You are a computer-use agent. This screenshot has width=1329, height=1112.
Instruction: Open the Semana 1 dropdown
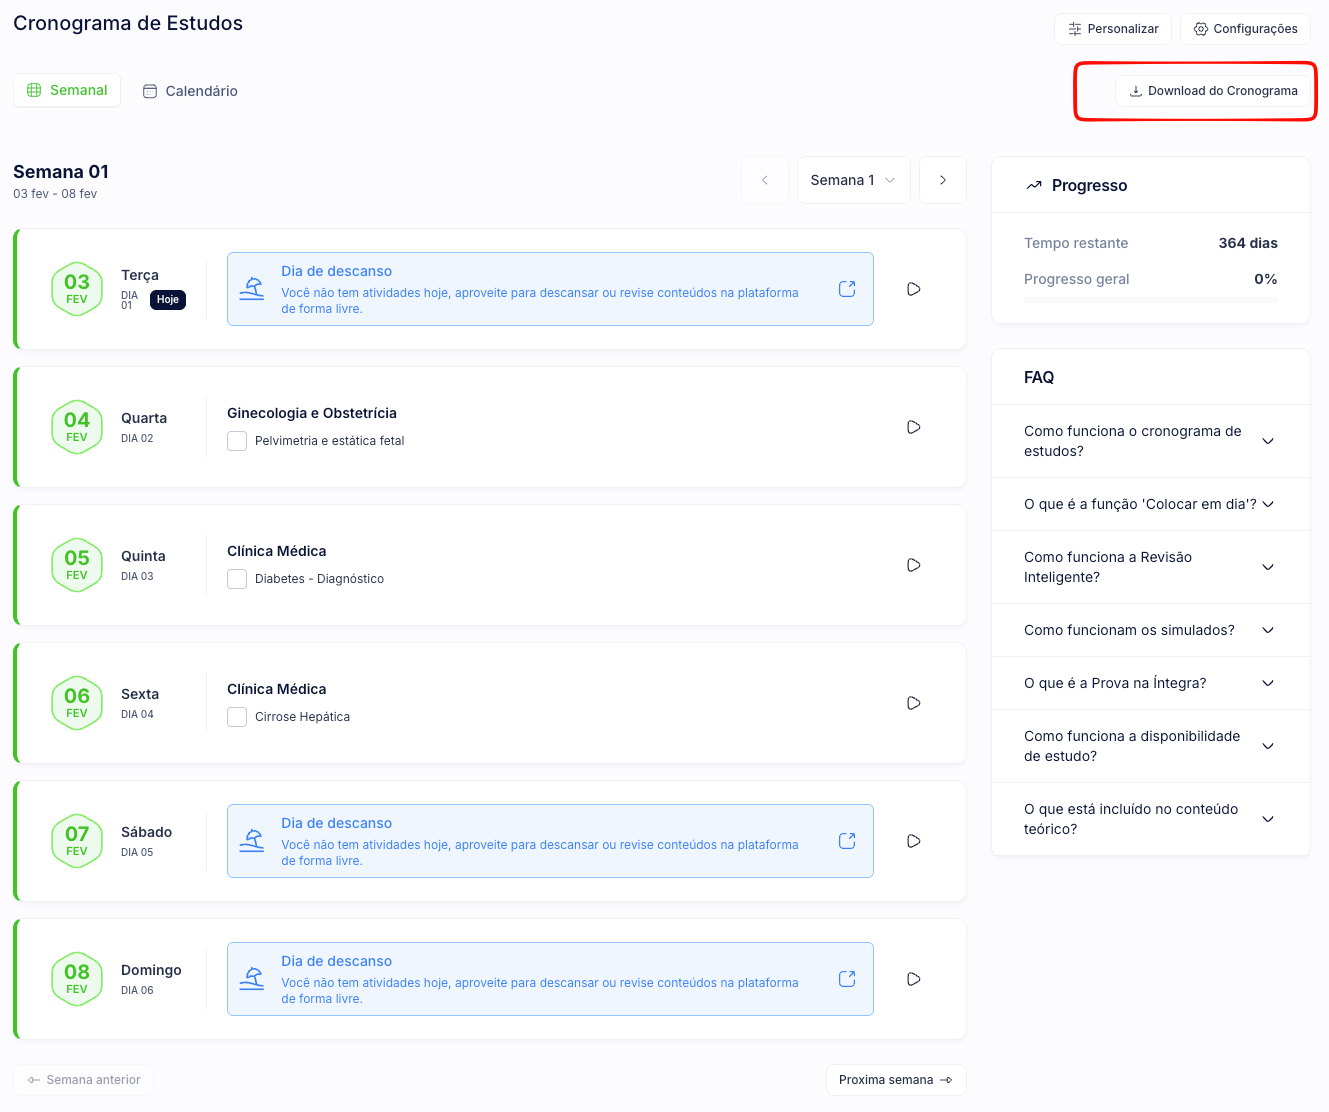(x=853, y=180)
